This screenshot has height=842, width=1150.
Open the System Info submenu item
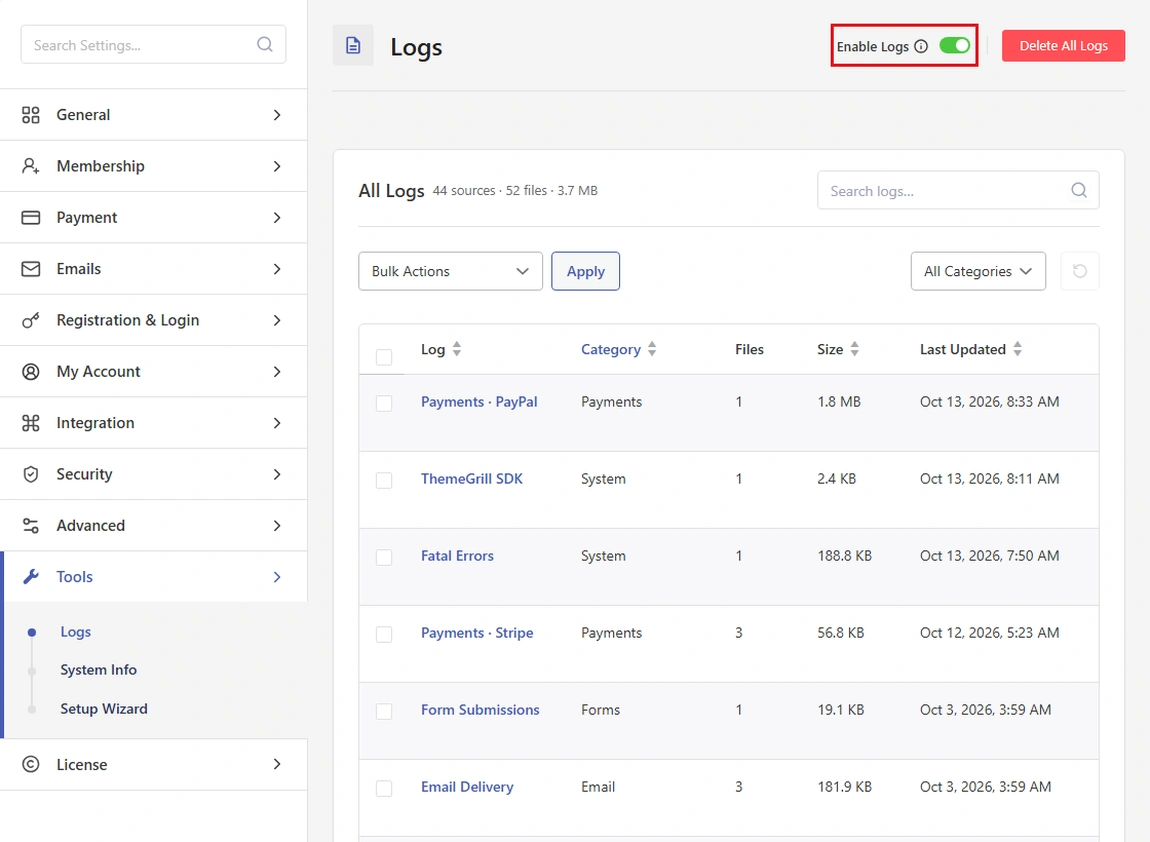coord(98,670)
